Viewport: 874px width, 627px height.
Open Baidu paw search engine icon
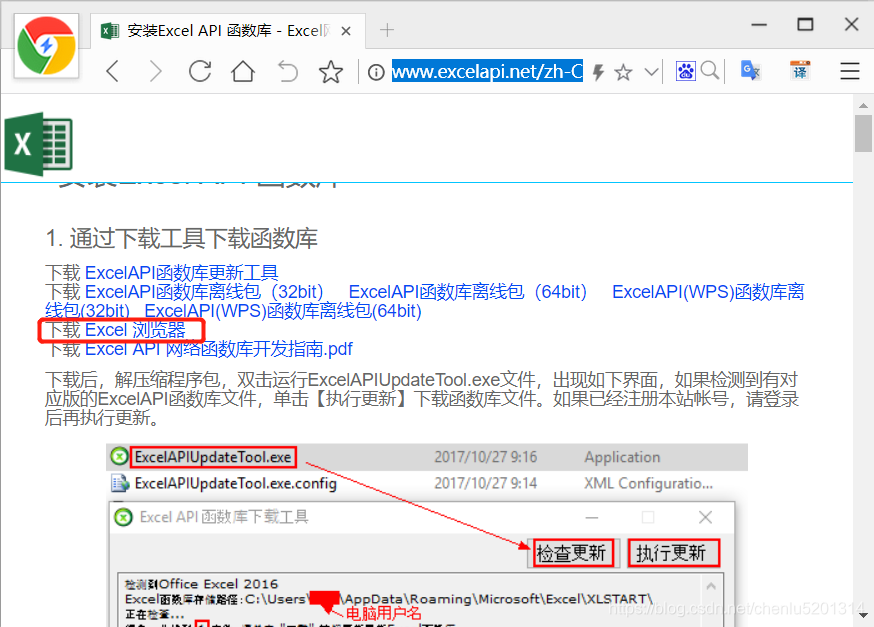(686, 71)
